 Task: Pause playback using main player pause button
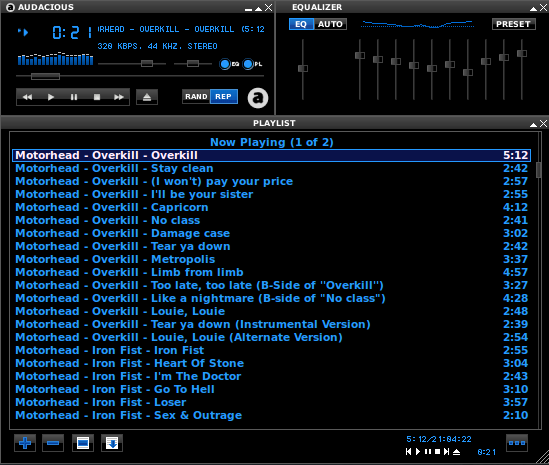(x=74, y=97)
